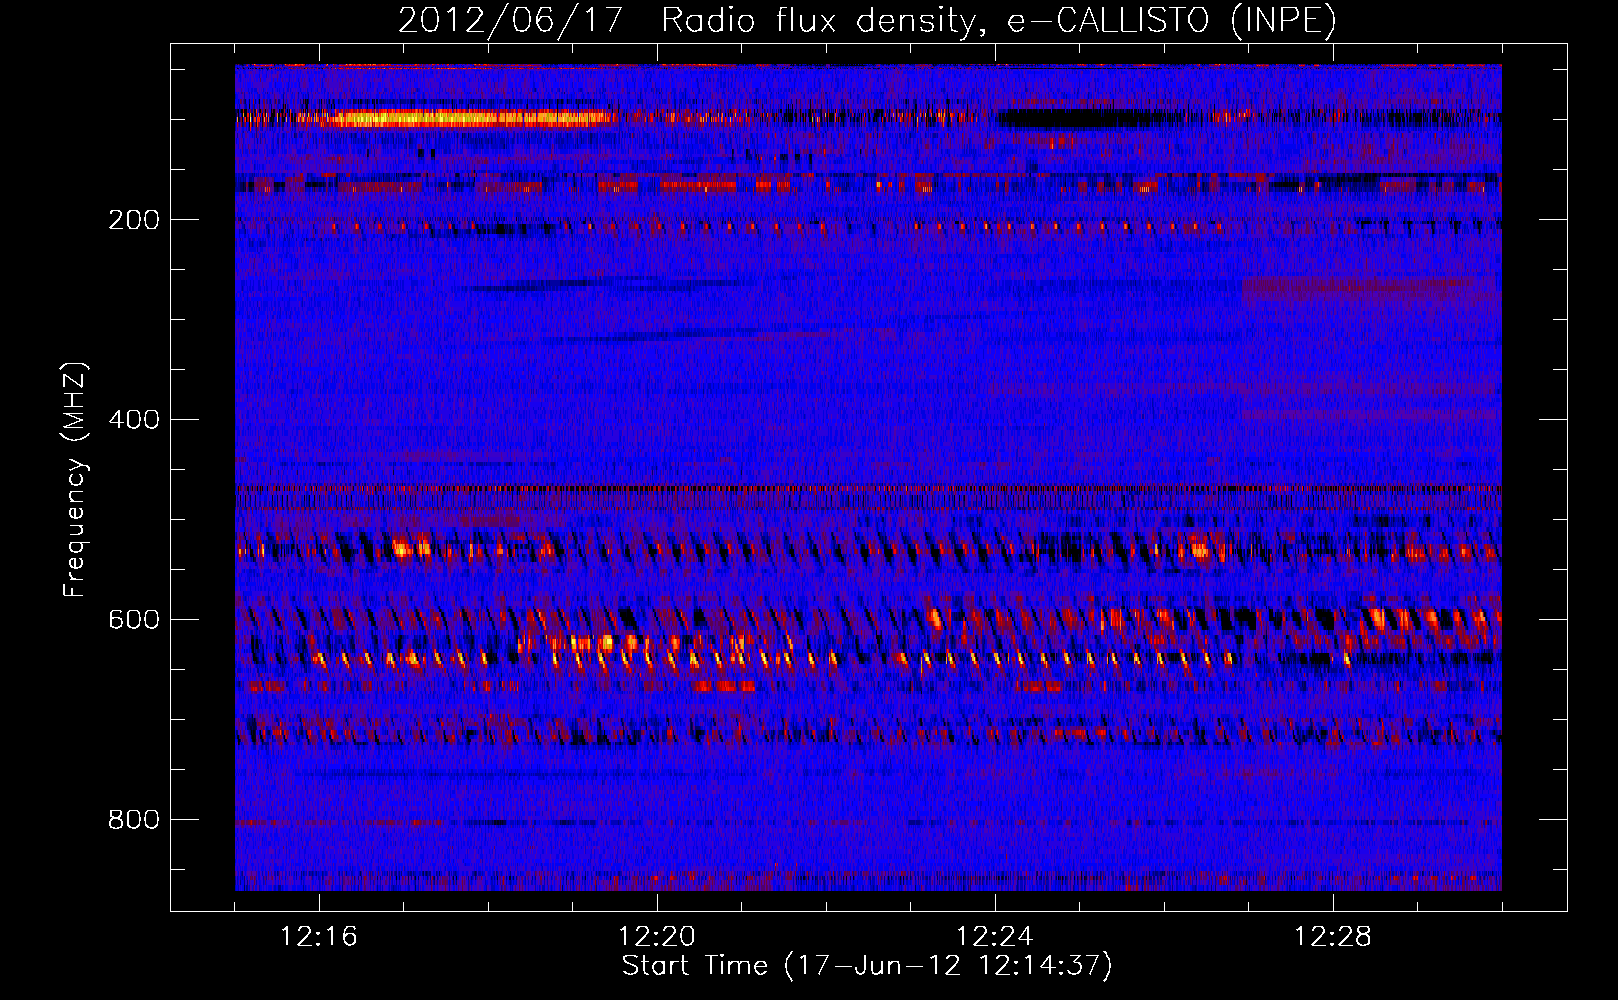
Task: Click the 12:20 time tick label
Action: pyautogui.click(x=657, y=937)
